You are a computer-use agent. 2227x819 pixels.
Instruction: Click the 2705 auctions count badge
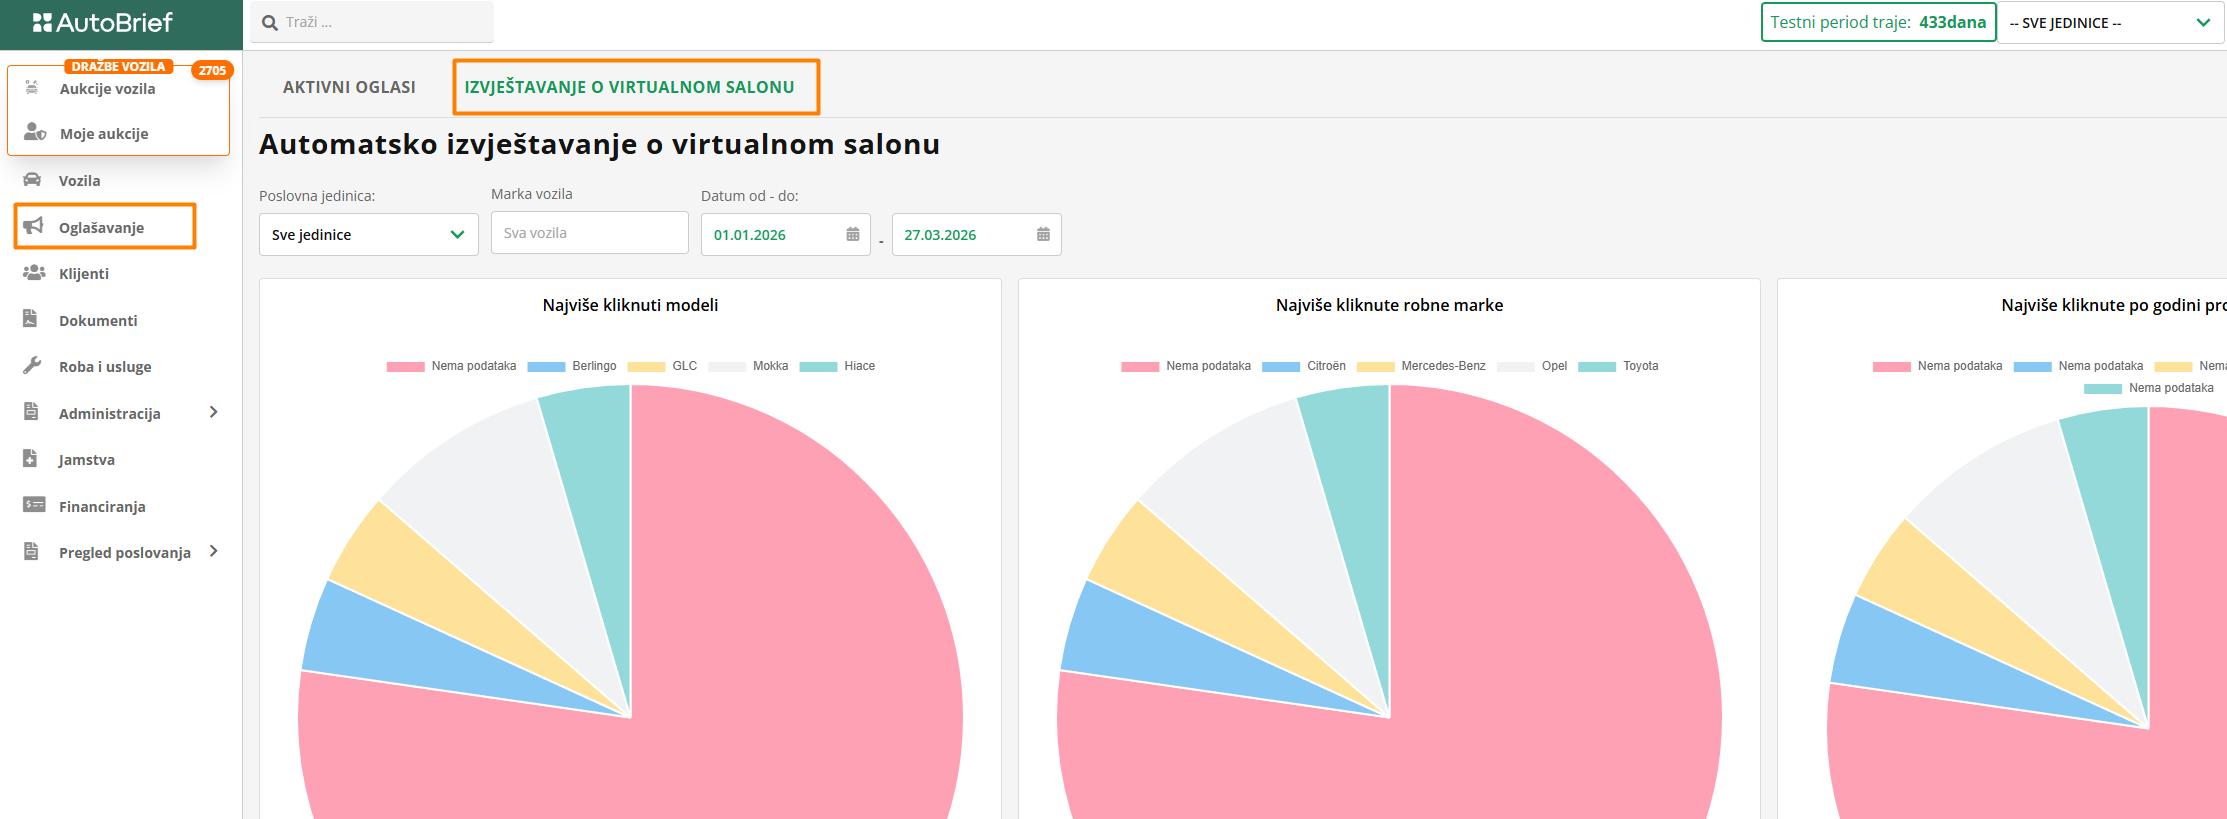(212, 70)
